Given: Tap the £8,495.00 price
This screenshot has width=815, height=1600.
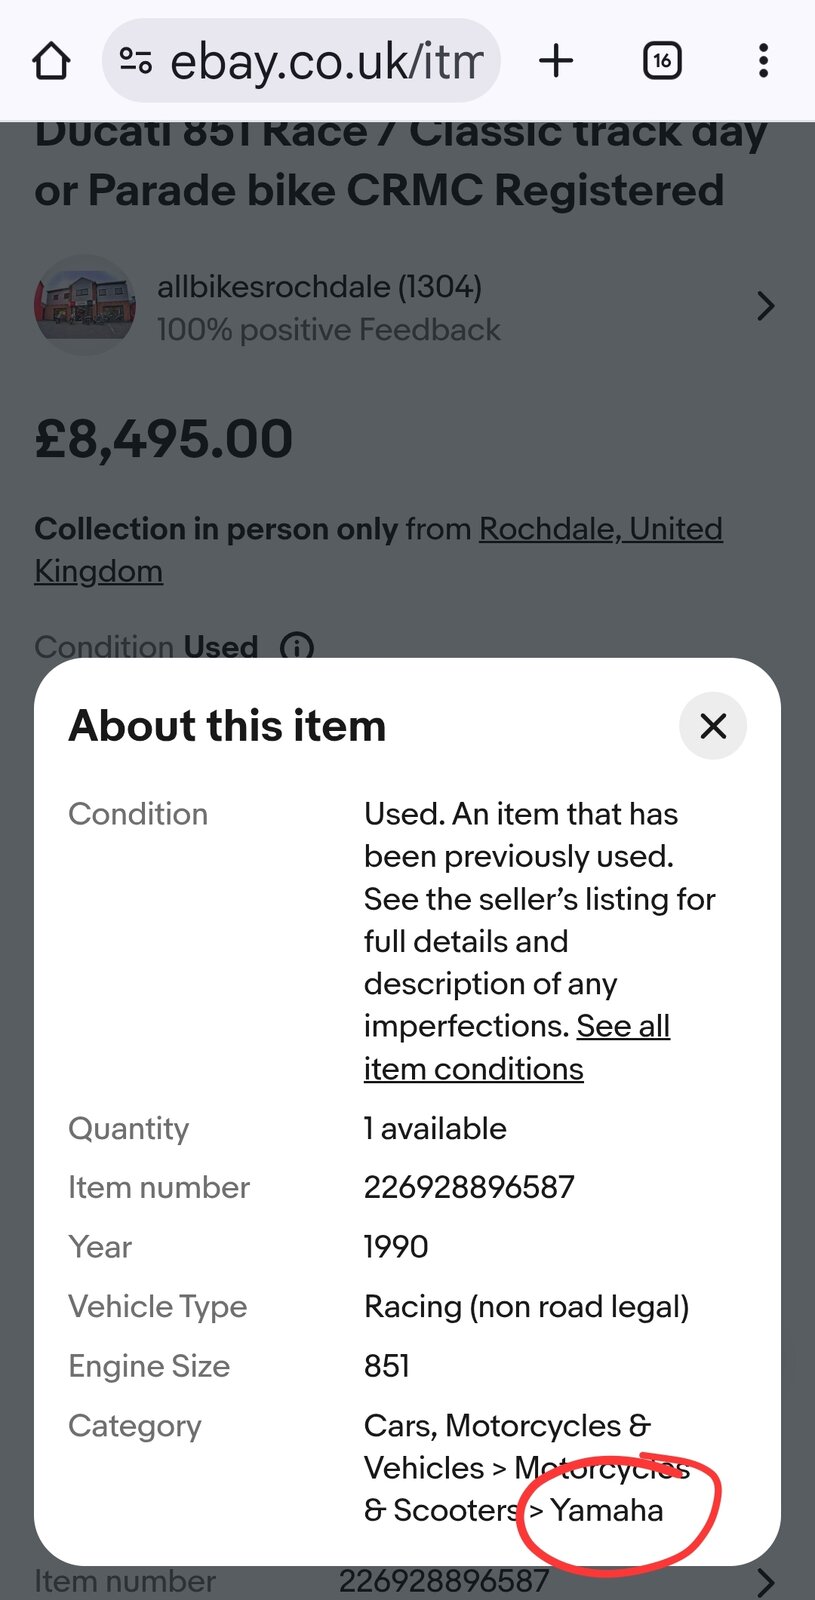Looking at the screenshot, I should coord(164,439).
